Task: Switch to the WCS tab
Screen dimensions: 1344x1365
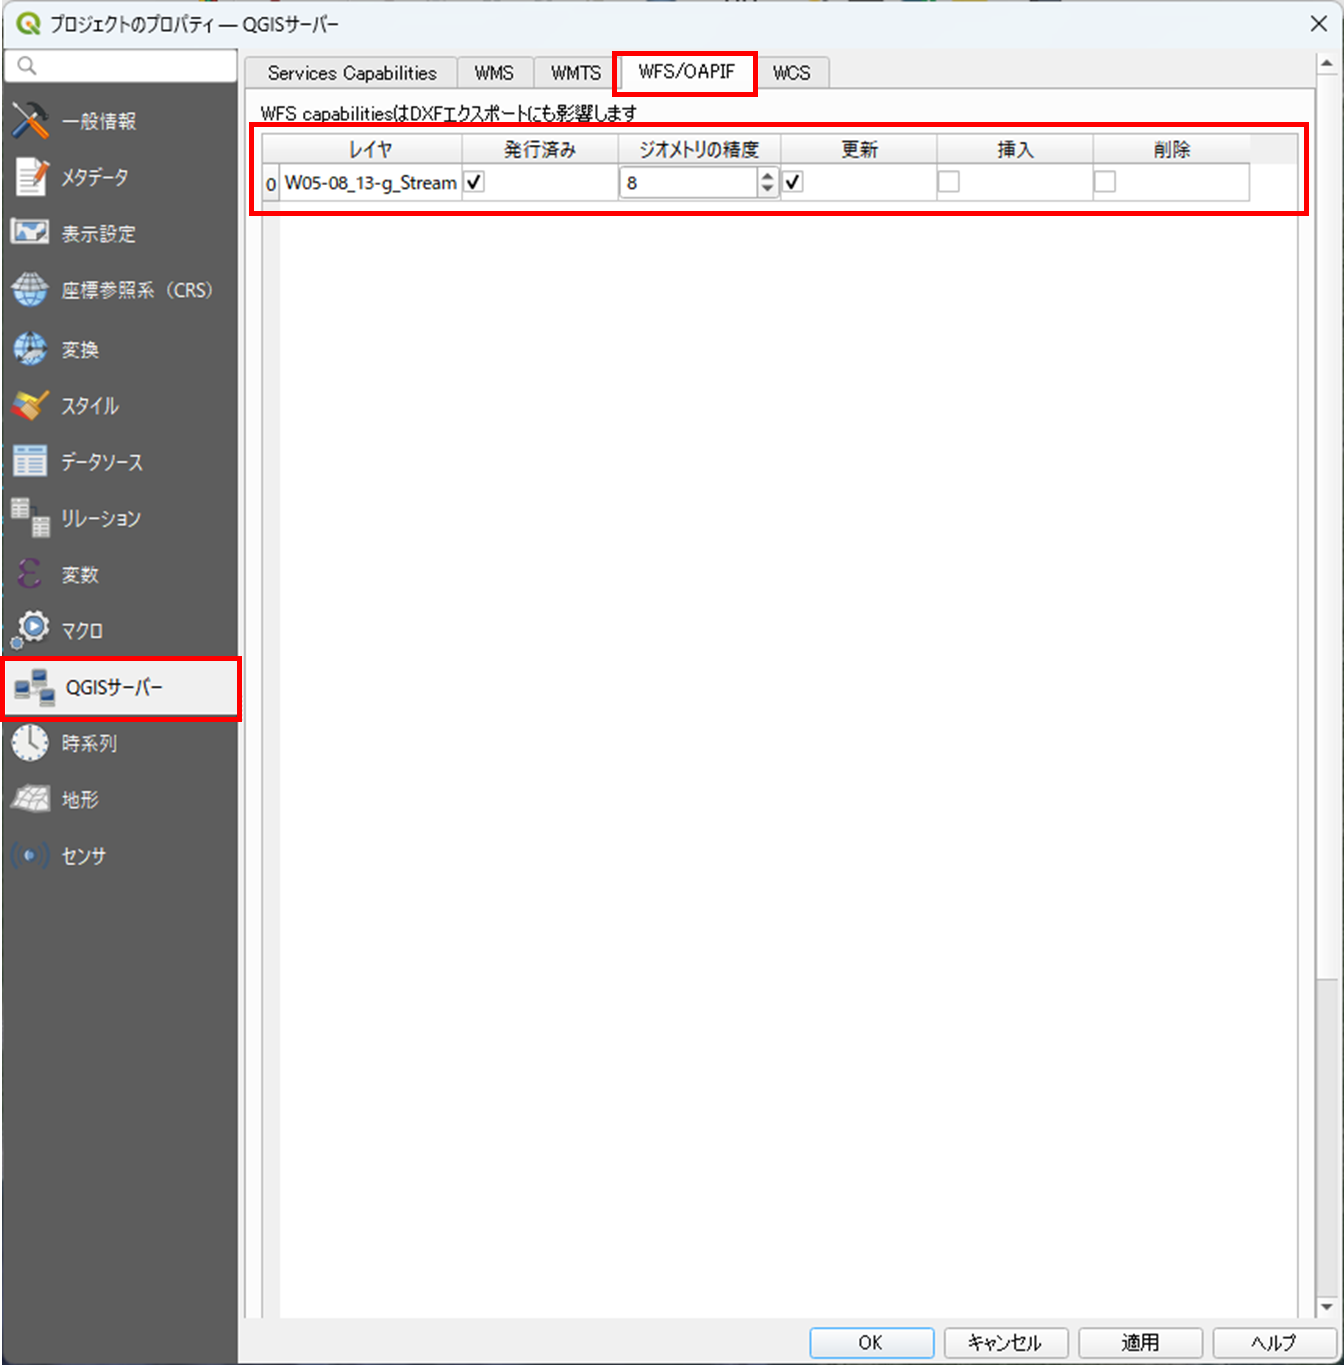Action: 792,72
